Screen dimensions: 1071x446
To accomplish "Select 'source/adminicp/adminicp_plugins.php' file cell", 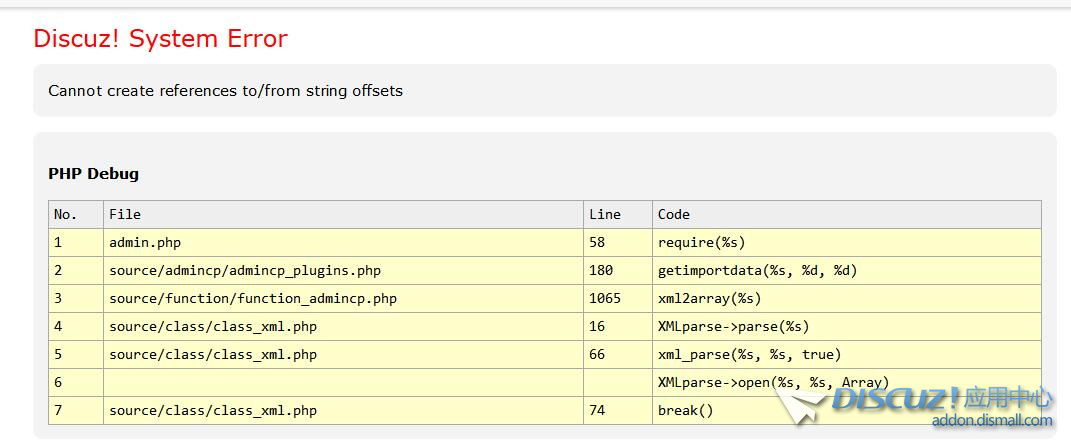I will (x=344, y=270).
